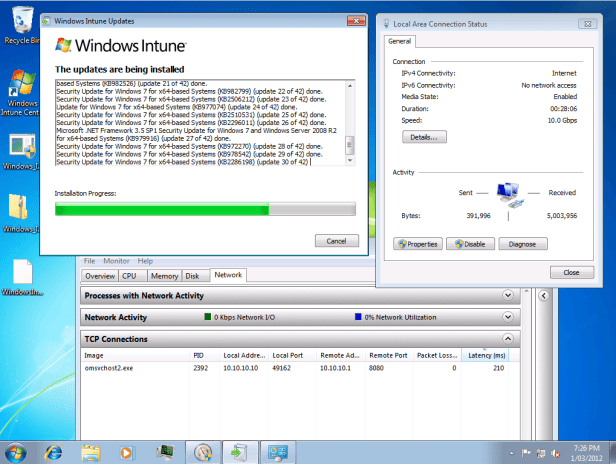
Task: Open the Monitor menu
Action: (116, 260)
